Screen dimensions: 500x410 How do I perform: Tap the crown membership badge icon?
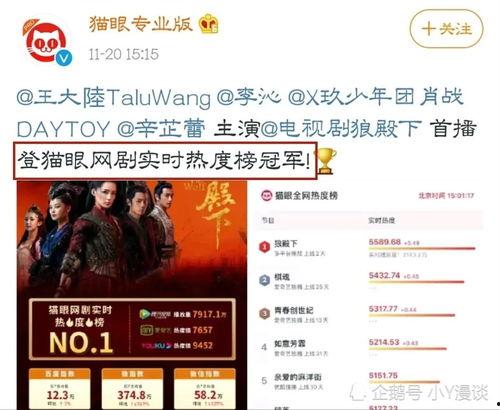point(208,24)
